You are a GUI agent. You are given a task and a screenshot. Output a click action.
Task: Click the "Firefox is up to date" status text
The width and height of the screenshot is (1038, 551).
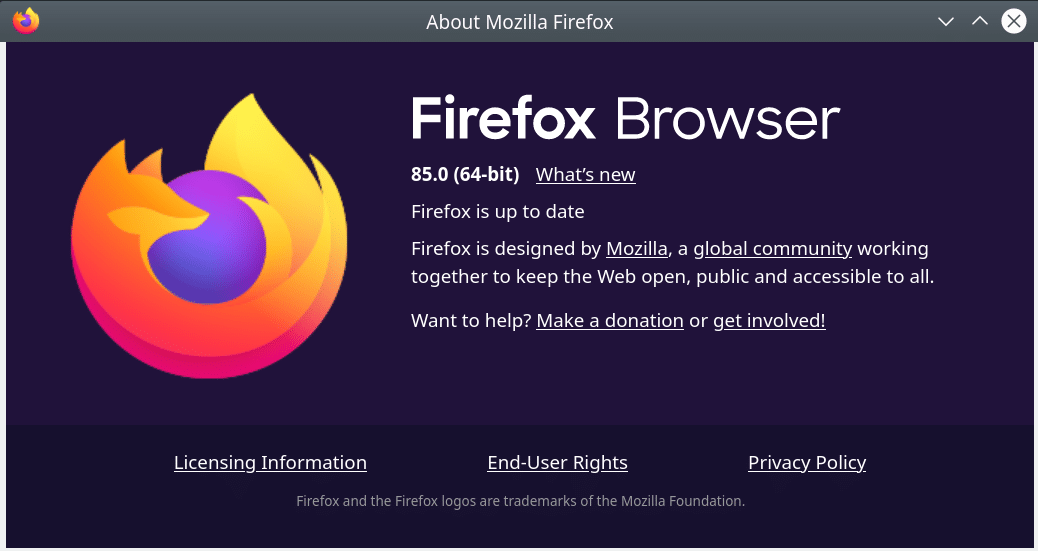[x=497, y=212]
